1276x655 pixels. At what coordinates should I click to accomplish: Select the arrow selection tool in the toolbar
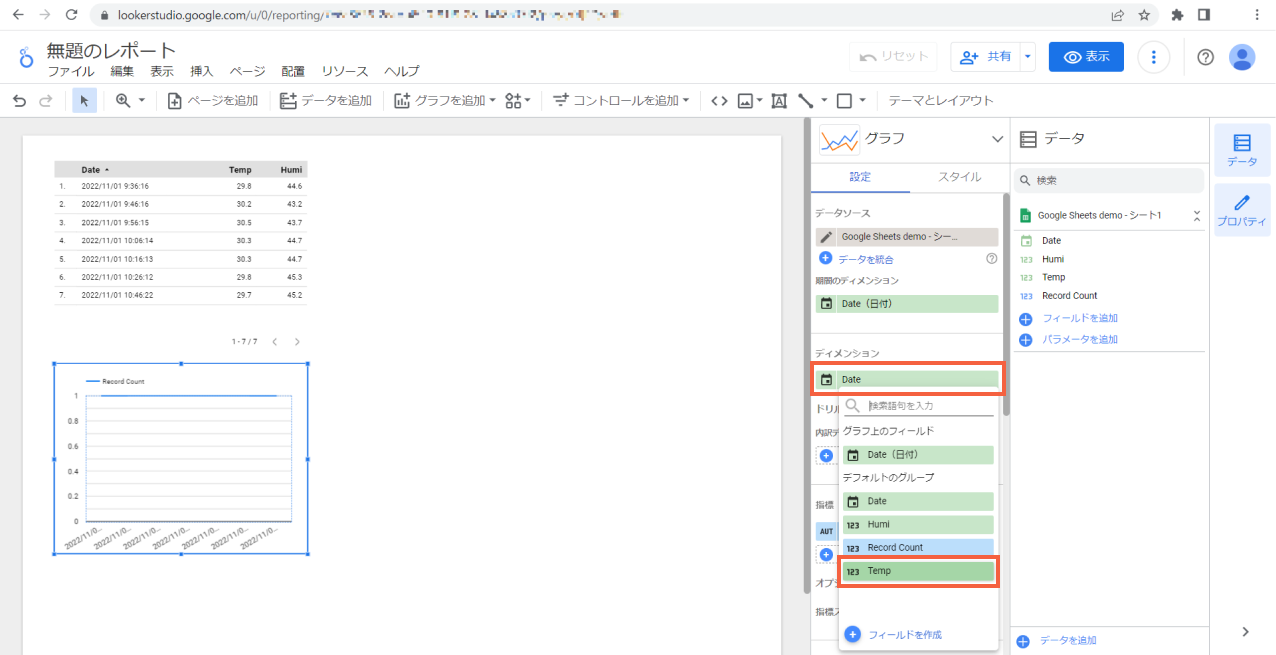pos(85,100)
